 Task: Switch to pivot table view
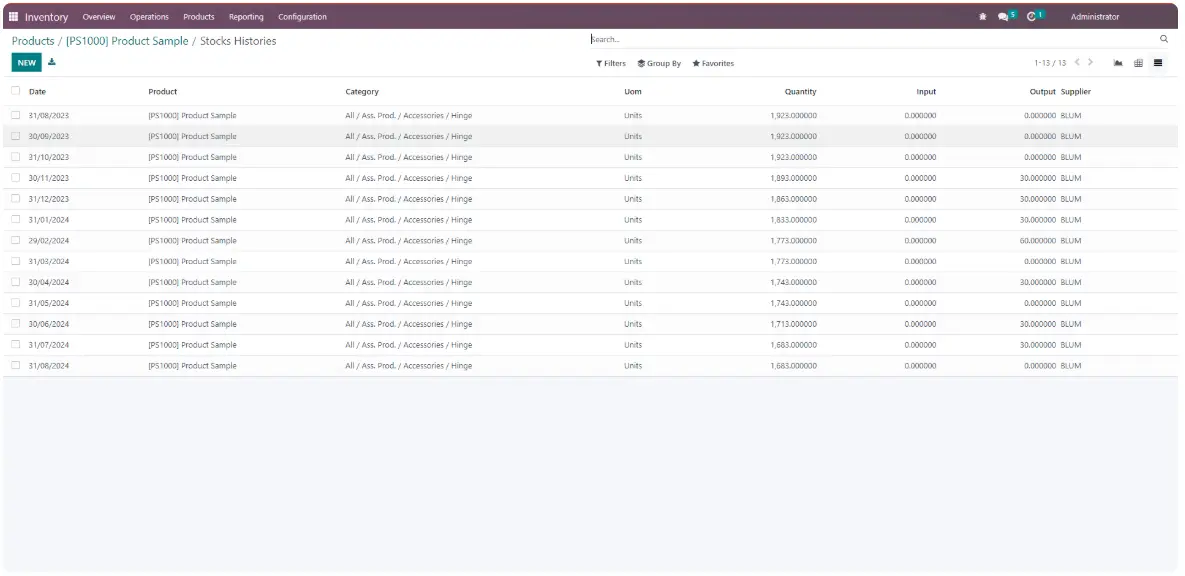point(1138,63)
